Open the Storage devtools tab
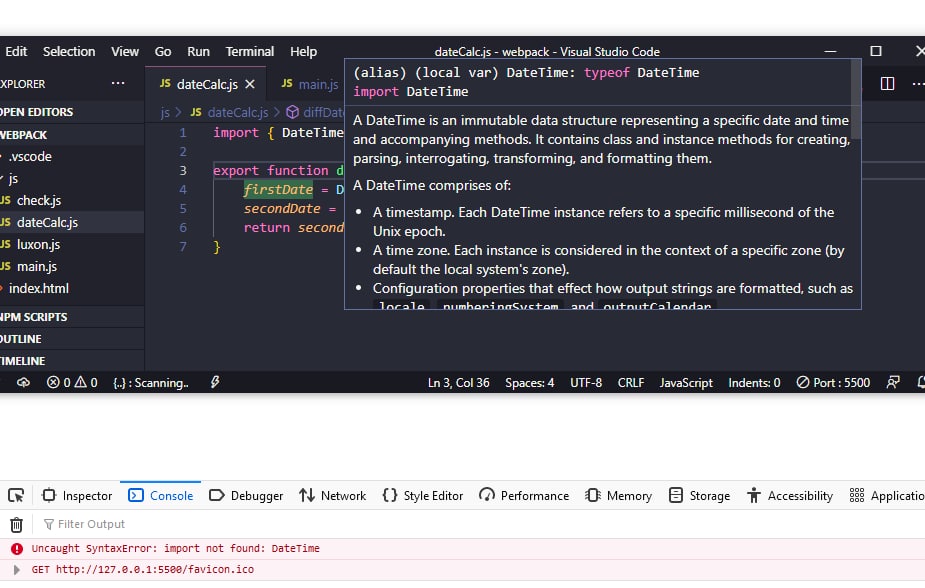This screenshot has height=588, width=925. point(699,495)
